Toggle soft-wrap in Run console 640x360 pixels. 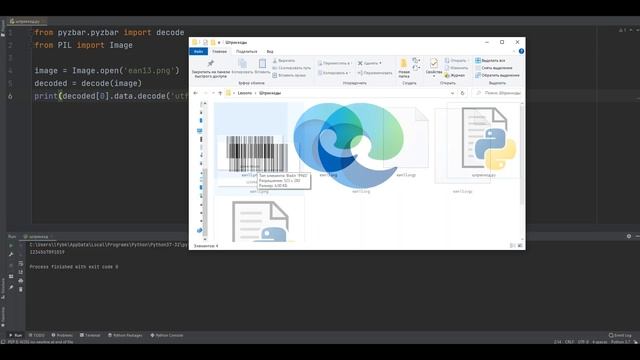[x=21, y=264]
